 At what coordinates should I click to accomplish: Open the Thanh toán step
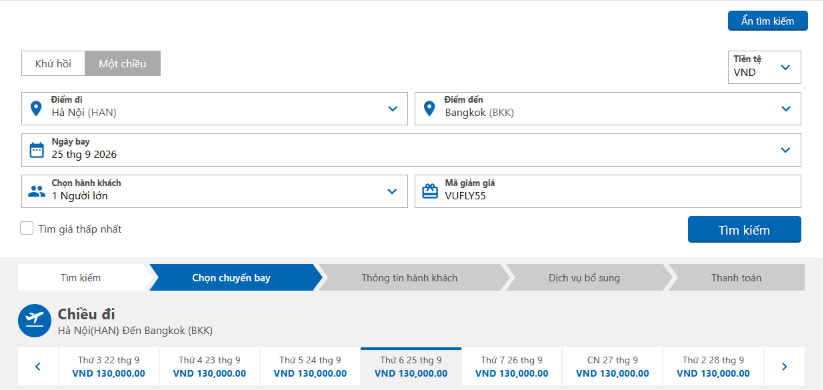pyautogui.click(x=736, y=278)
